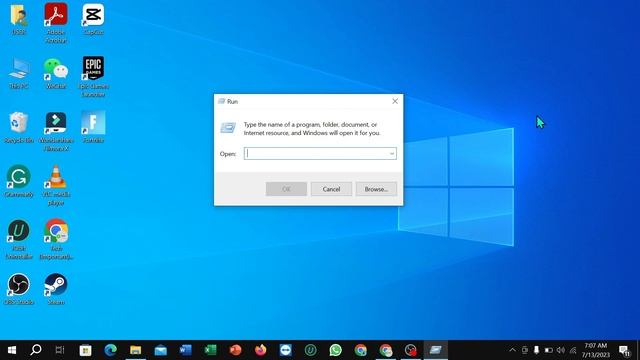Launch Excel from the taskbar
The width and height of the screenshot is (640, 360).
coord(211,350)
